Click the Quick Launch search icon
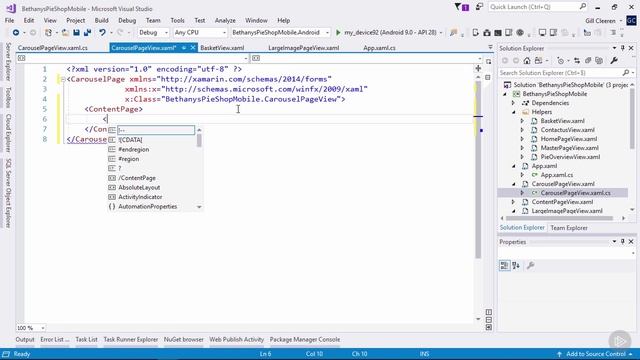640x360 pixels. (x=582, y=7)
